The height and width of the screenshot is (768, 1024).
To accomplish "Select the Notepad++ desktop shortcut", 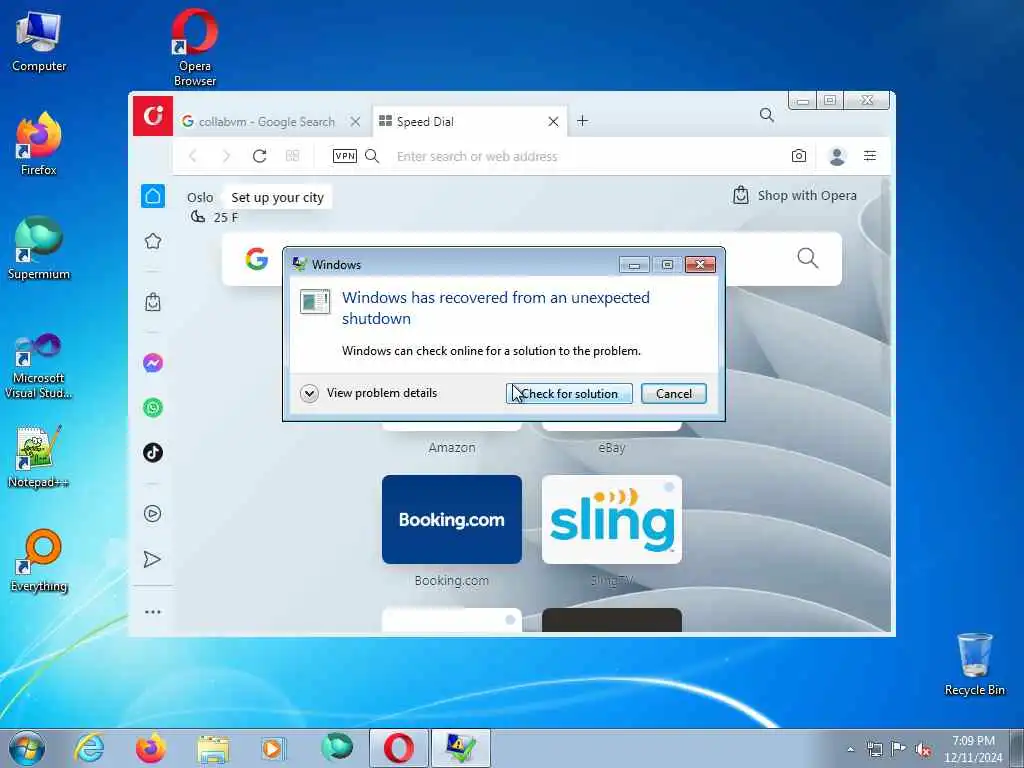I will (39, 457).
